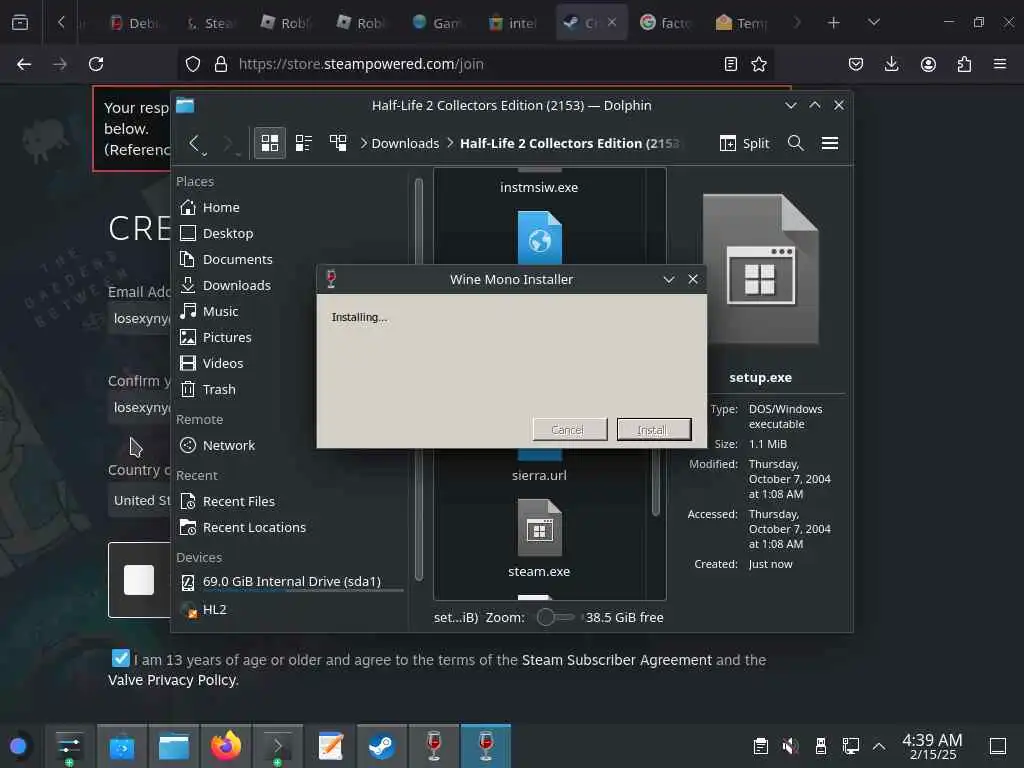
Task: Open a new Firefox tab
Action: point(833,23)
